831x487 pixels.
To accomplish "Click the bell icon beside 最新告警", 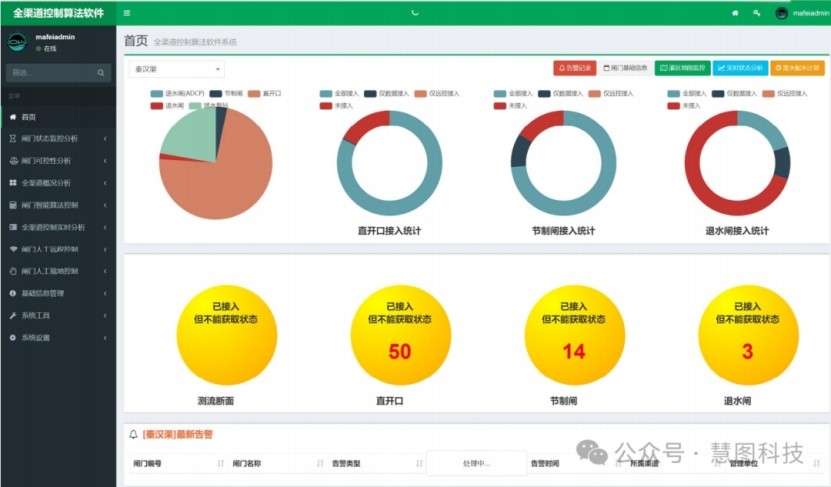I will click(134, 435).
